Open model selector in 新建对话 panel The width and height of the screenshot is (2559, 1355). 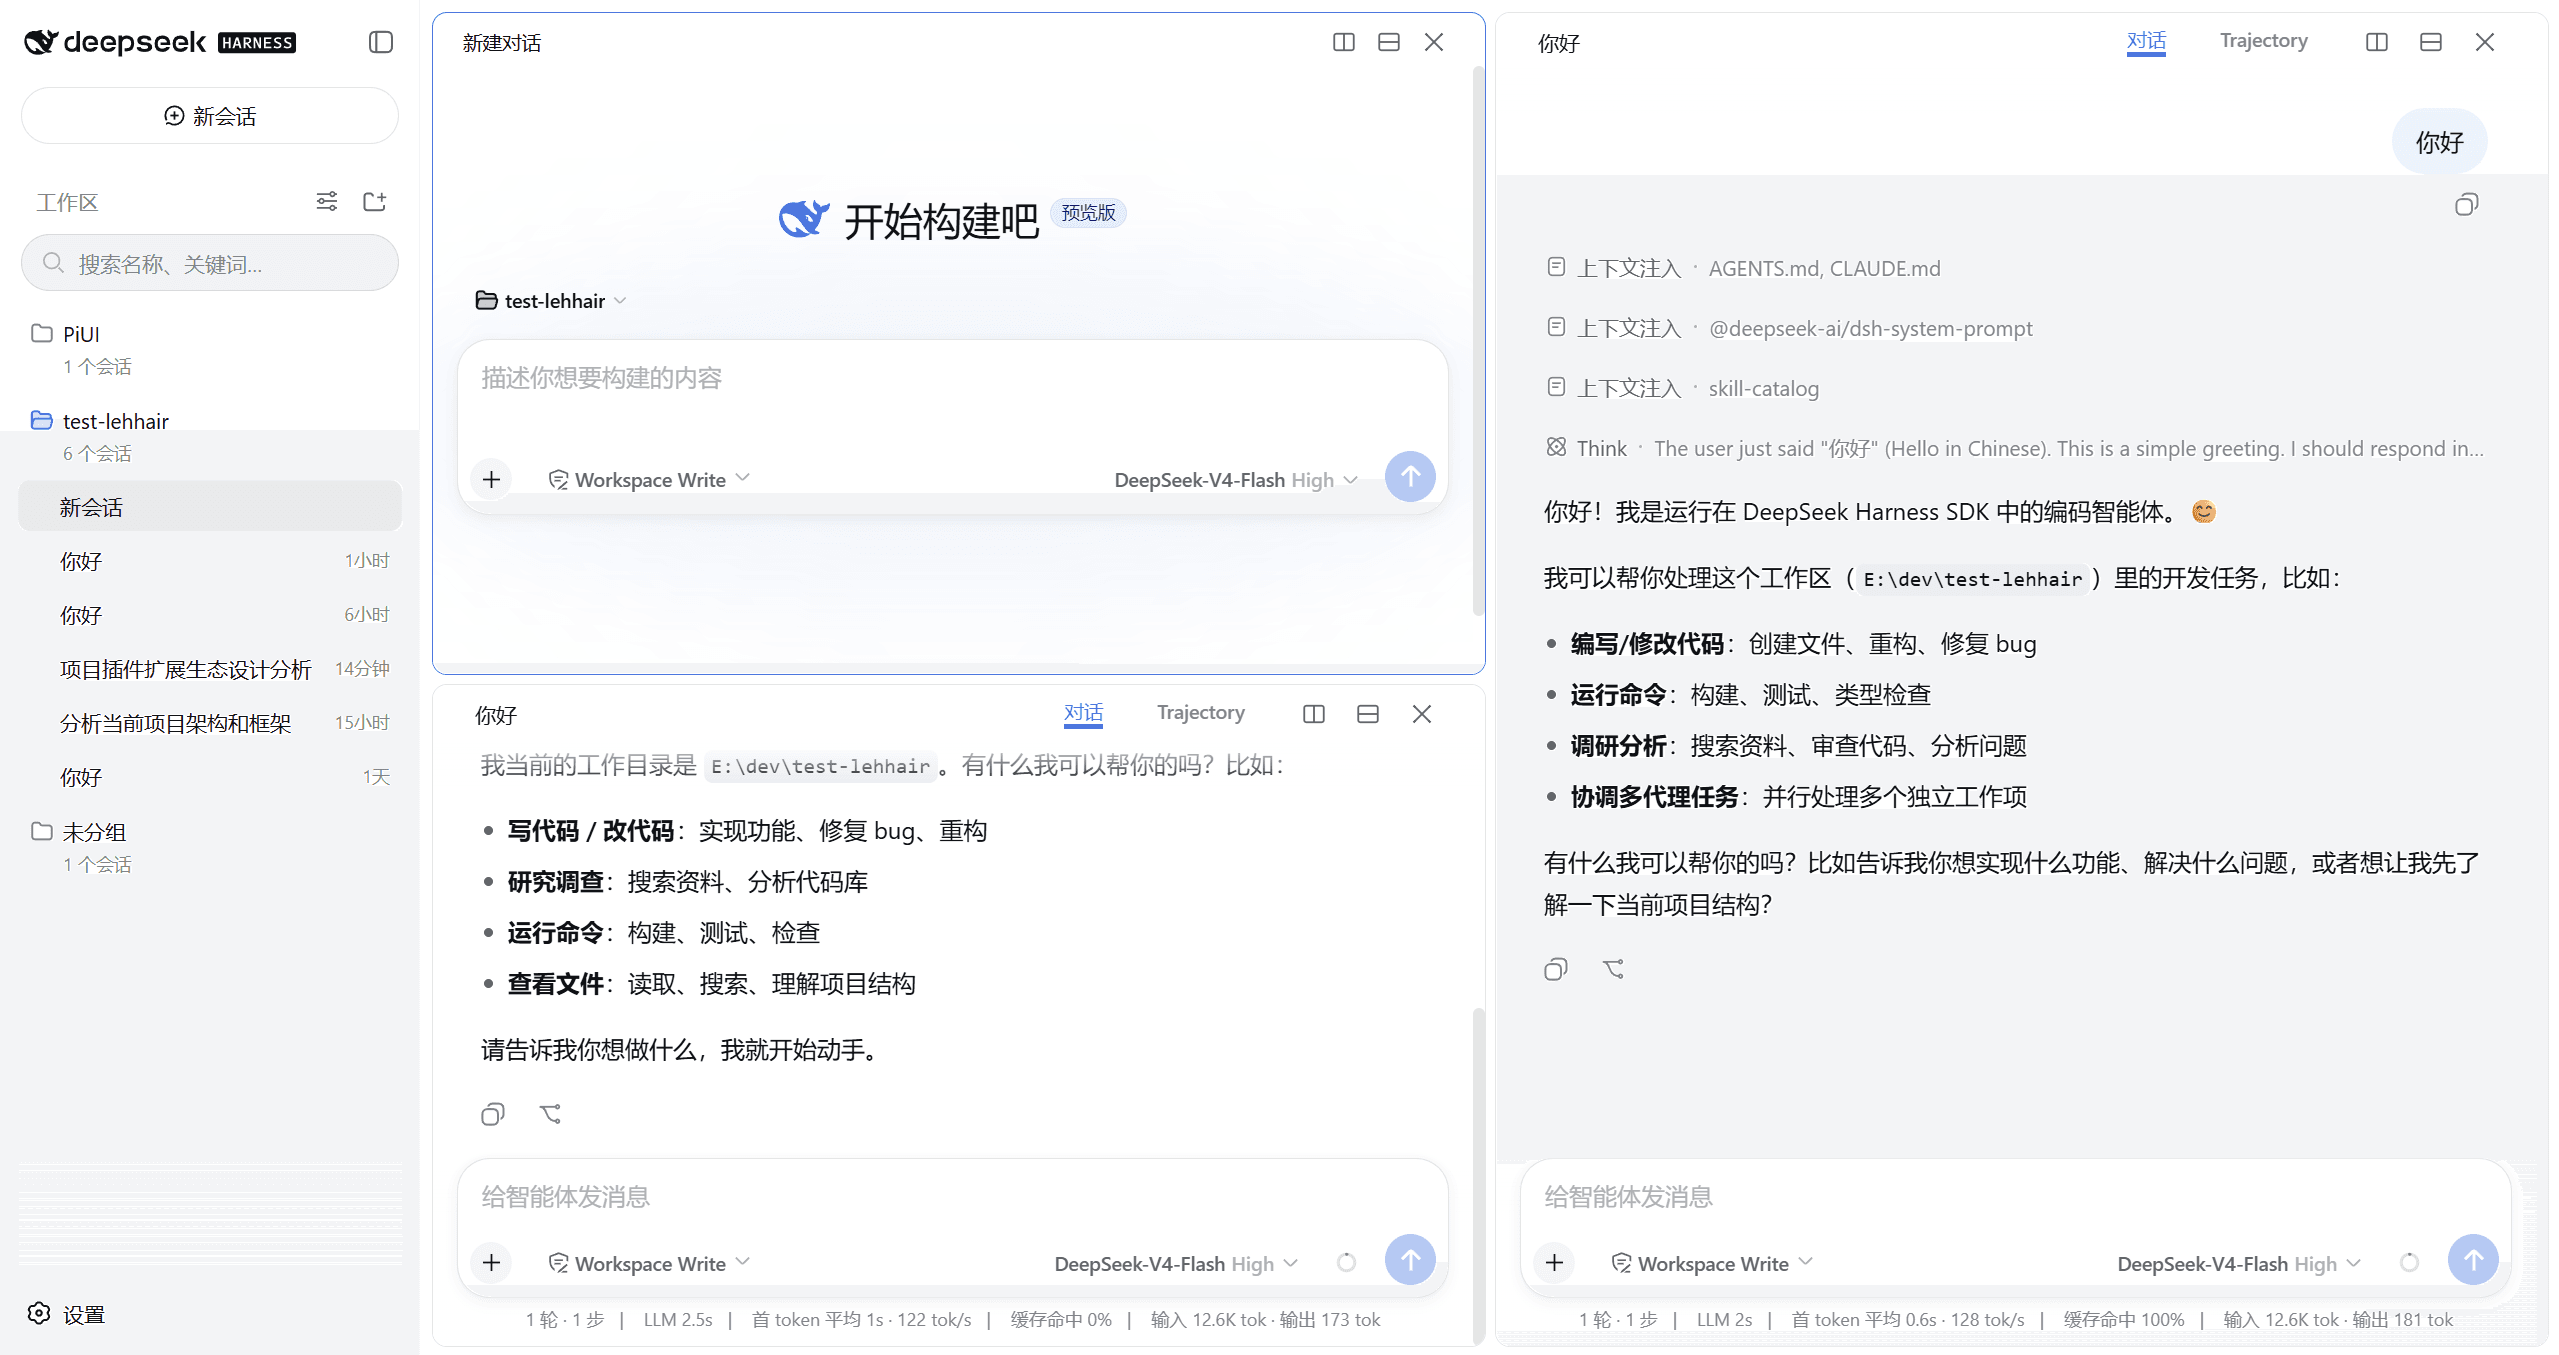pos(1236,479)
